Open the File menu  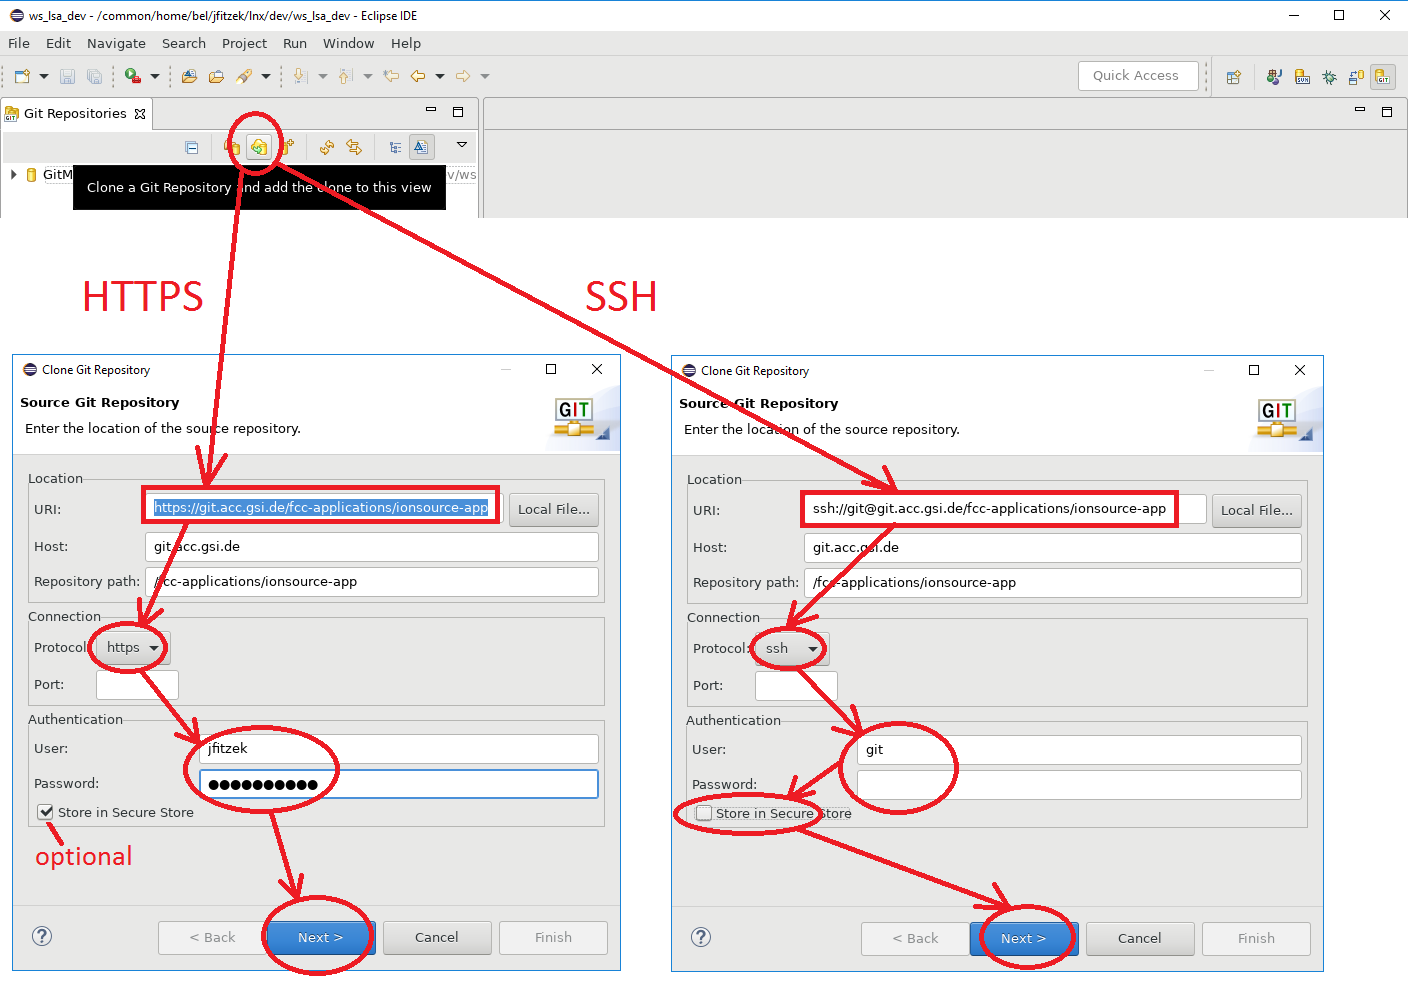(19, 43)
